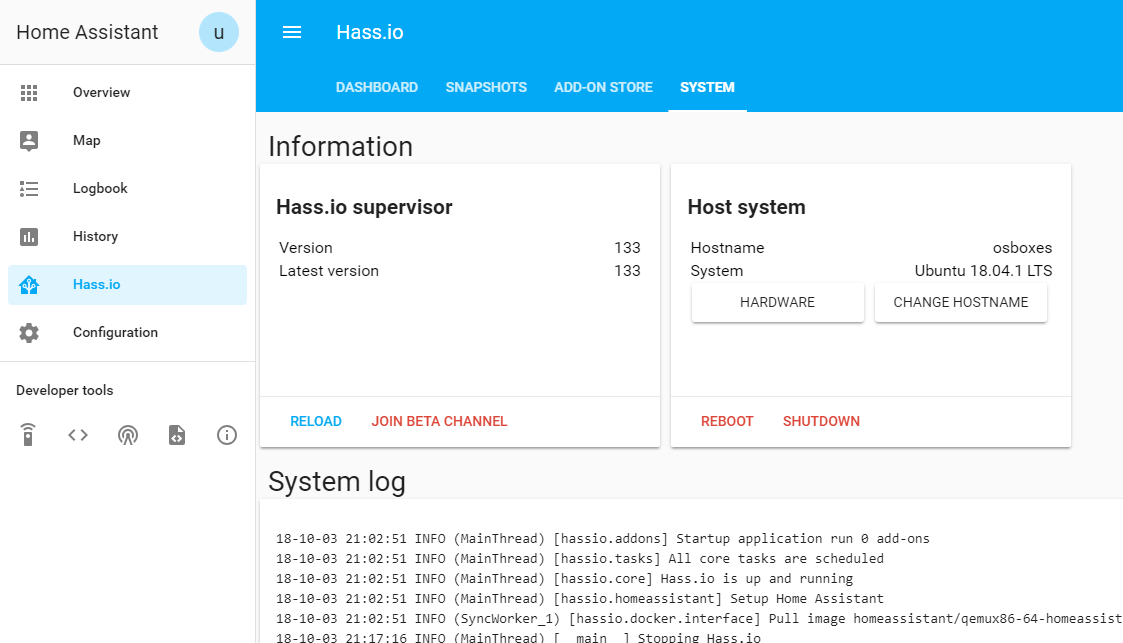The width and height of the screenshot is (1123, 643).
Task: Click the Logbook list icon
Action: [29, 189]
